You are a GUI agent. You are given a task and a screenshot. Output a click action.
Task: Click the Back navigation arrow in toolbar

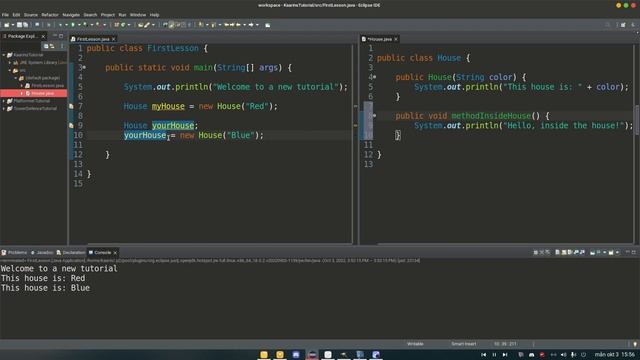click(238, 25)
